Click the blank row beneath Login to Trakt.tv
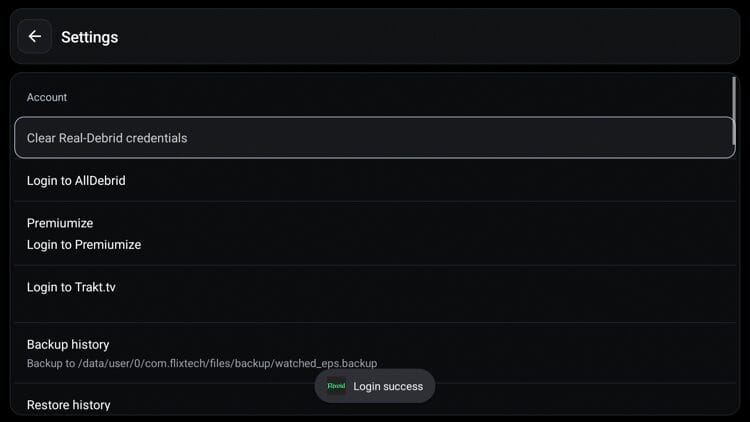 (x=374, y=313)
